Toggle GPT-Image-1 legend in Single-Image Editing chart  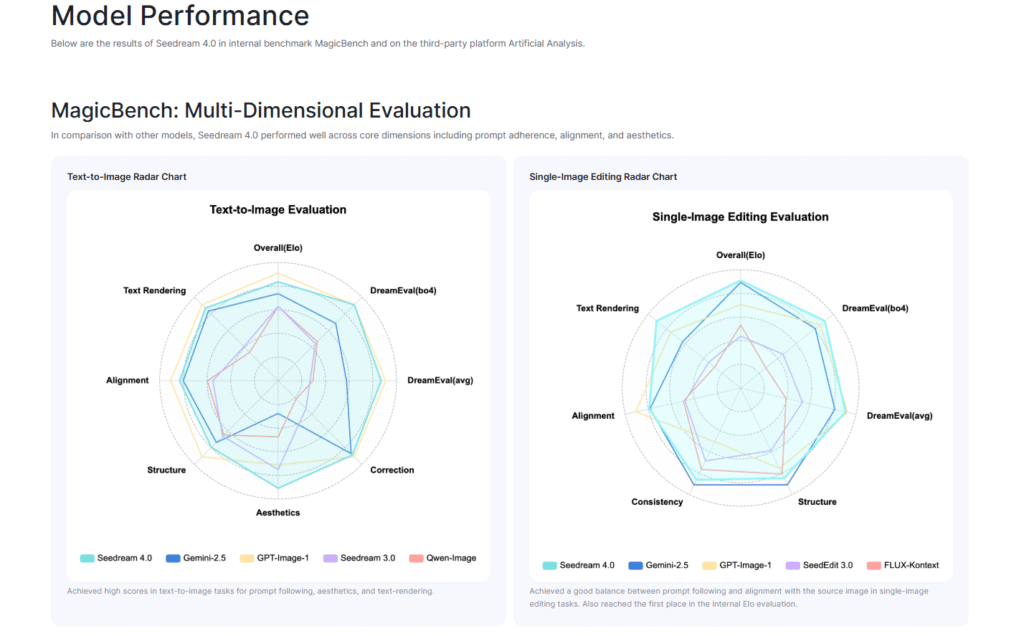[x=737, y=565]
